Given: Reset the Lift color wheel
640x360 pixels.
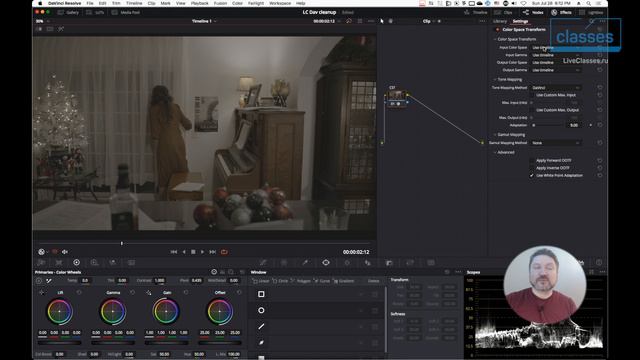Looking at the screenshot, I should click(x=79, y=293).
